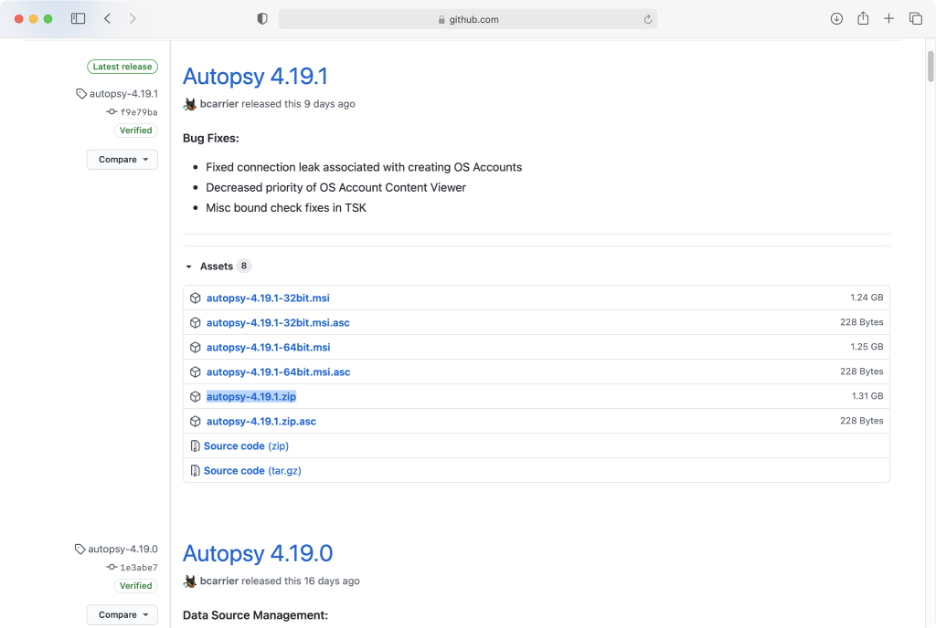The height and width of the screenshot is (628, 936).
Task: Download autopsy-4.19.1-32bit.msi.asc signature
Action: [x=278, y=322]
